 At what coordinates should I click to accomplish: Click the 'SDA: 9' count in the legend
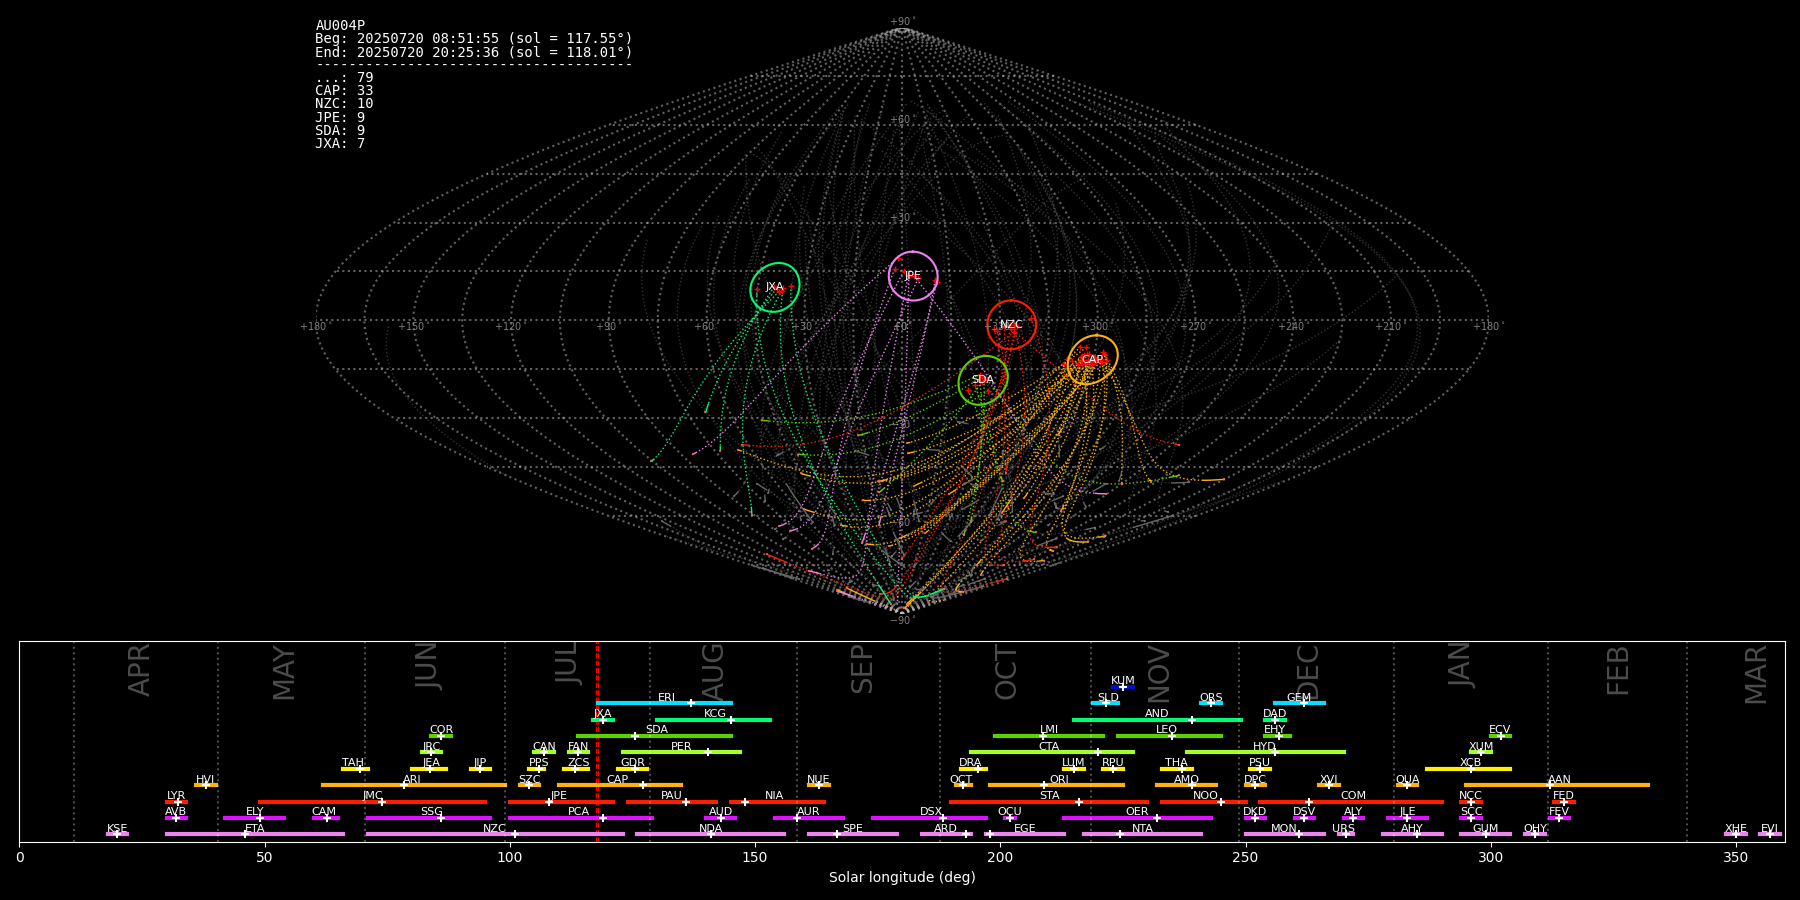(x=340, y=131)
